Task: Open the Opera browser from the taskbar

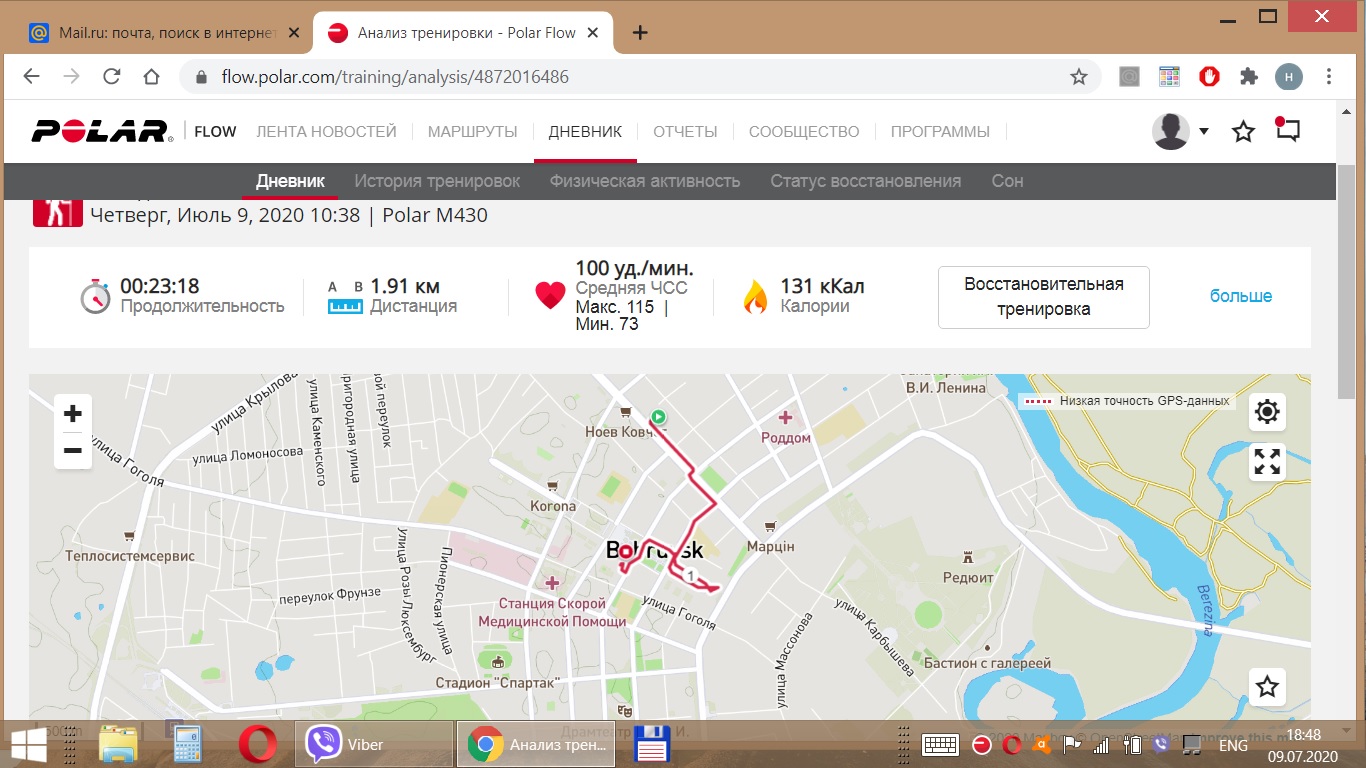Action: tap(258, 745)
